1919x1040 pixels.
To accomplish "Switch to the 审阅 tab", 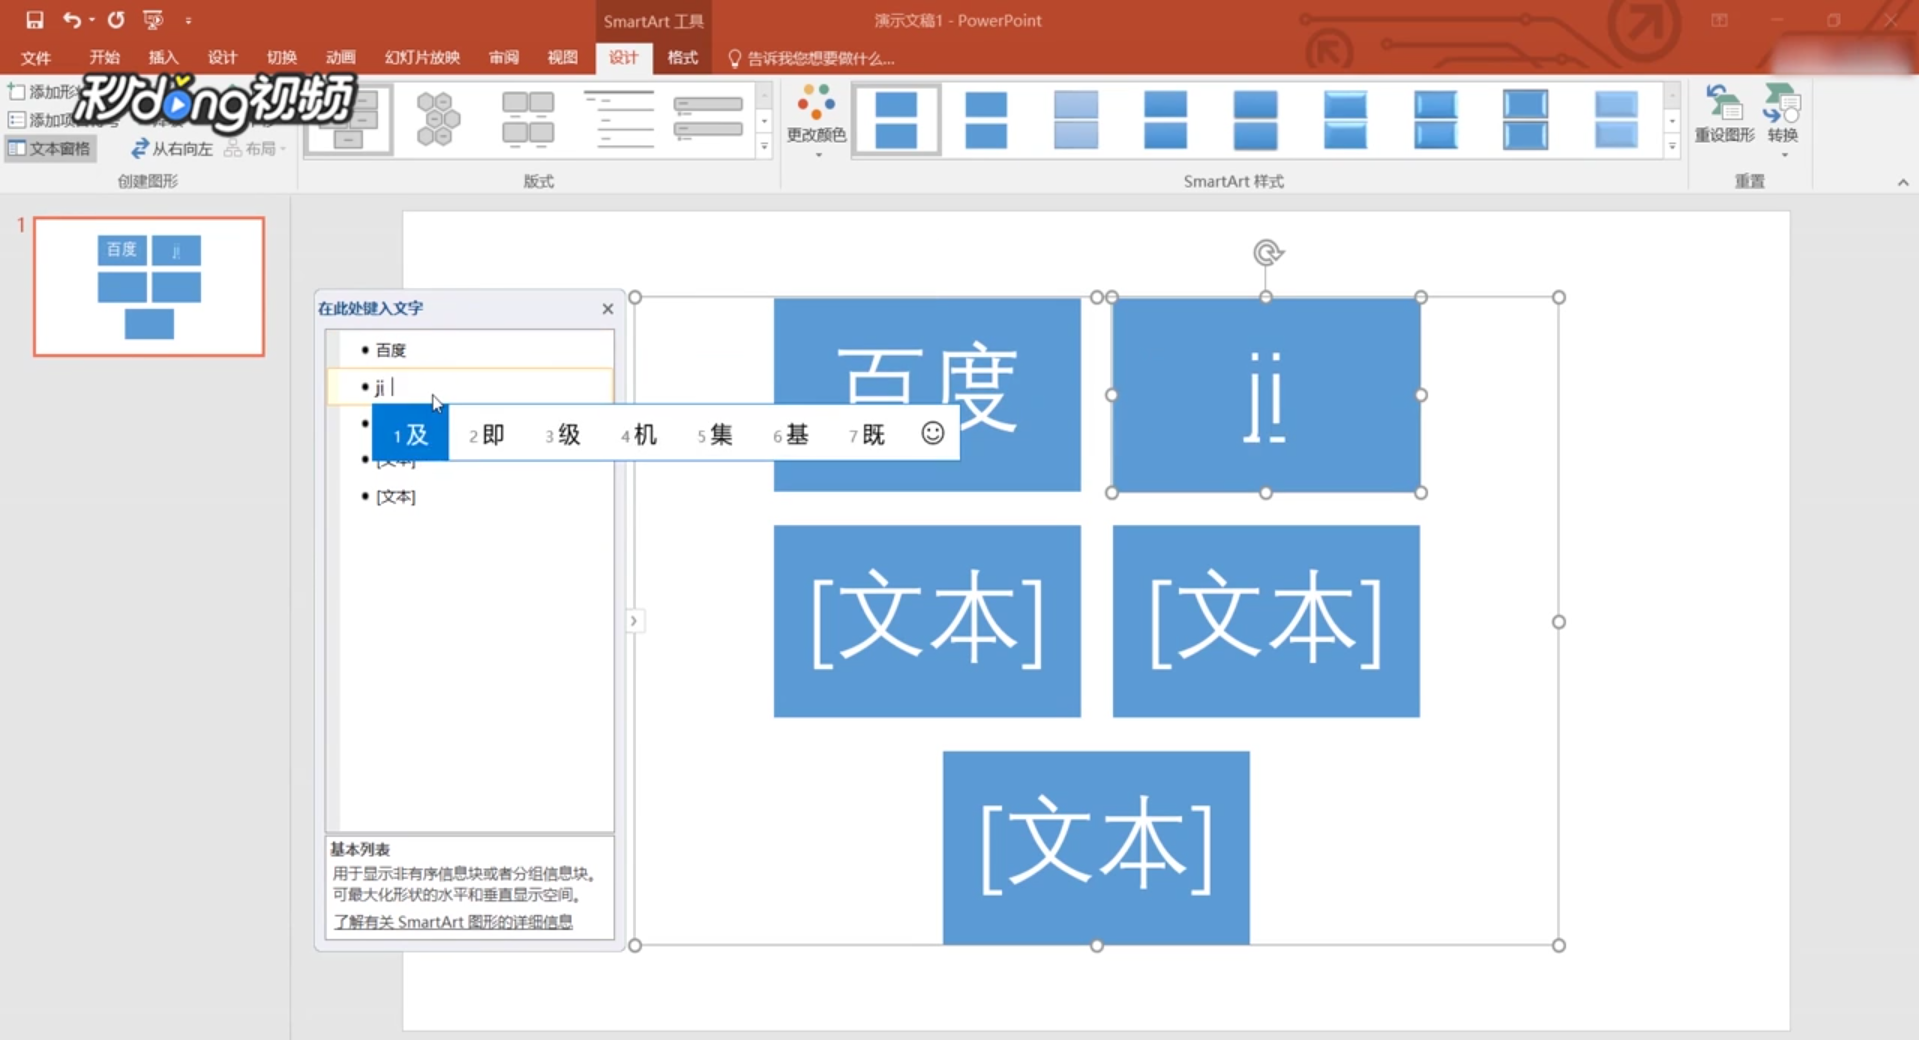I will (503, 58).
